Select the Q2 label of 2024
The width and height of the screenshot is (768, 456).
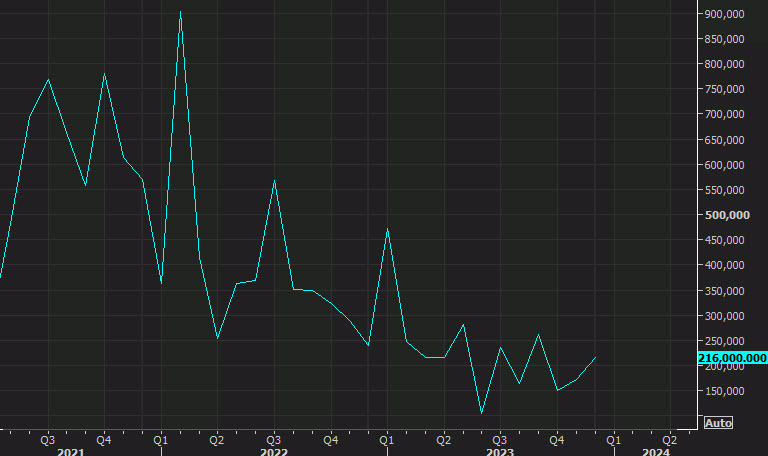(670, 440)
